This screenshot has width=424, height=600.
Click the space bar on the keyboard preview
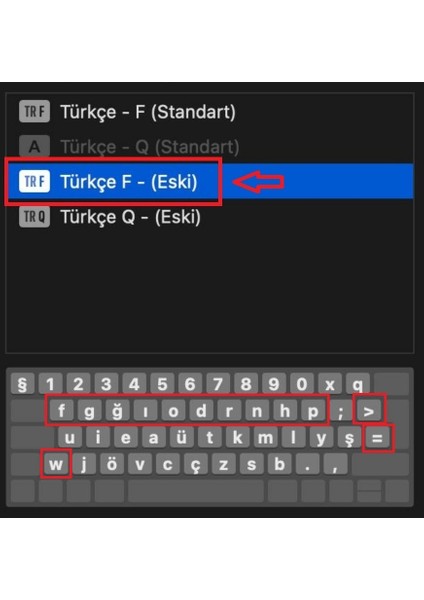(x=196, y=491)
